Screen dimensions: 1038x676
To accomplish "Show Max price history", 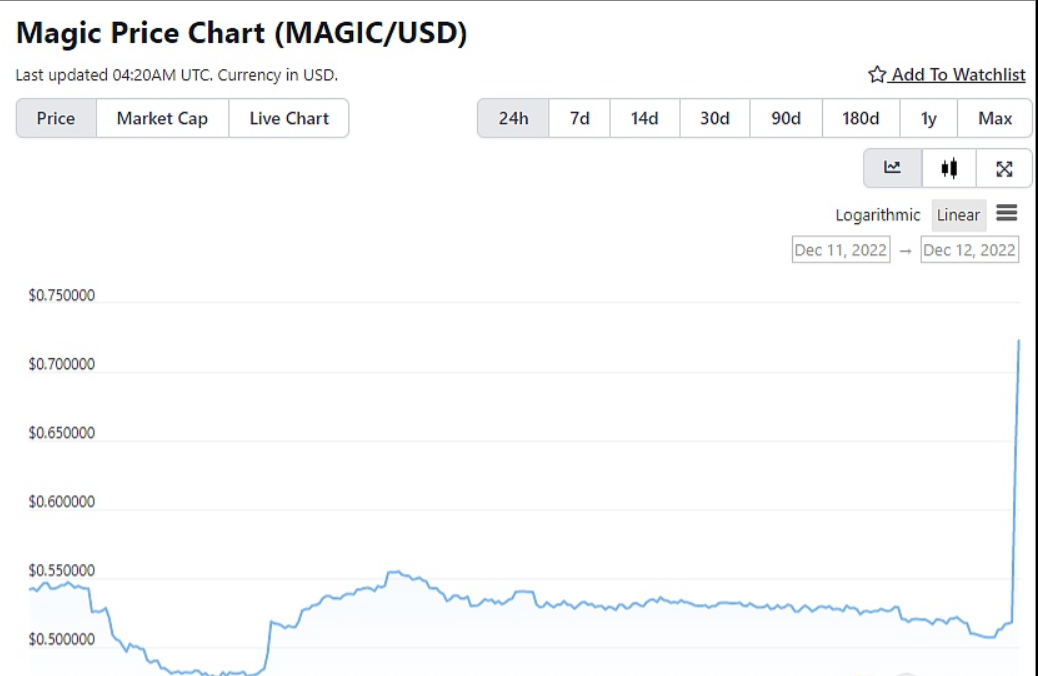I will pos(995,118).
